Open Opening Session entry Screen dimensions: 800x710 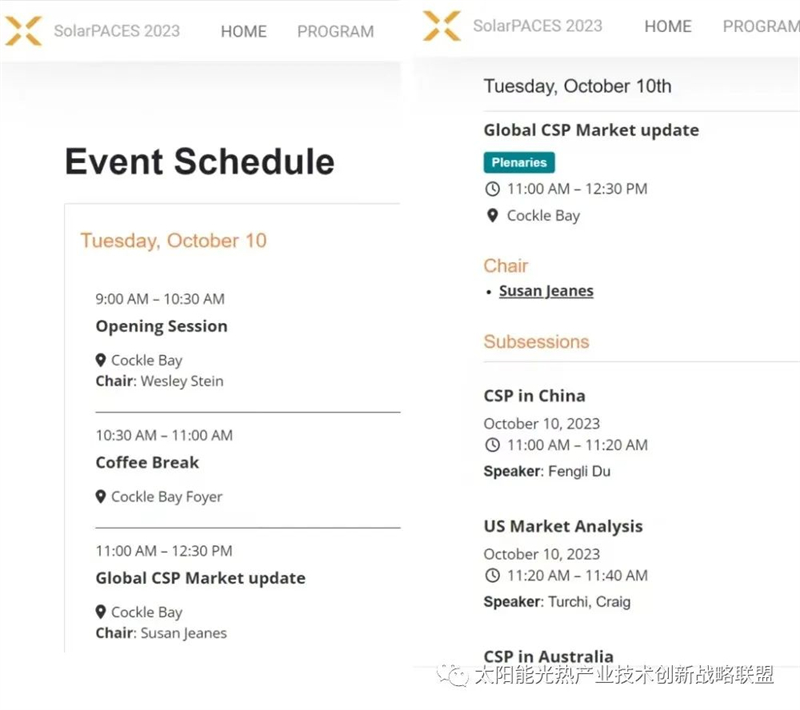[161, 326]
